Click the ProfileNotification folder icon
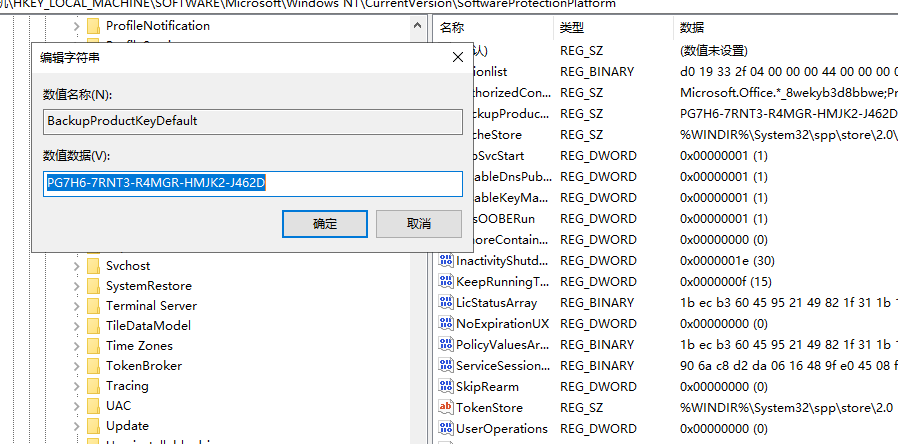This screenshot has height=444, width=898. click(x=93, y=26)
